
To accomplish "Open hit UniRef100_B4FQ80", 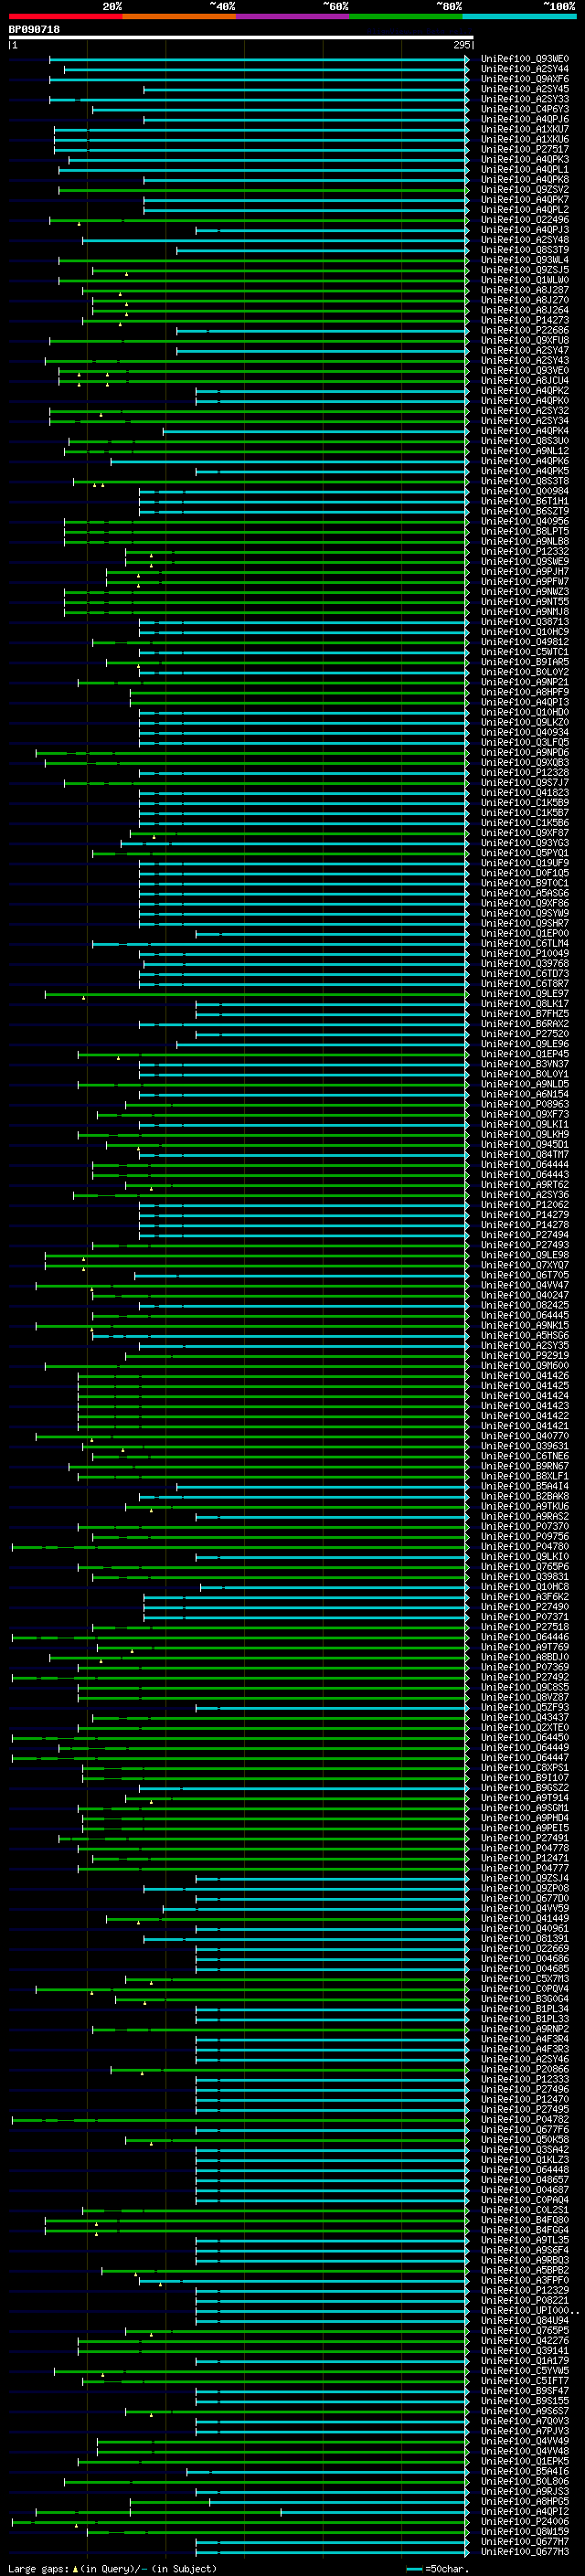I will coord(525,2220).
